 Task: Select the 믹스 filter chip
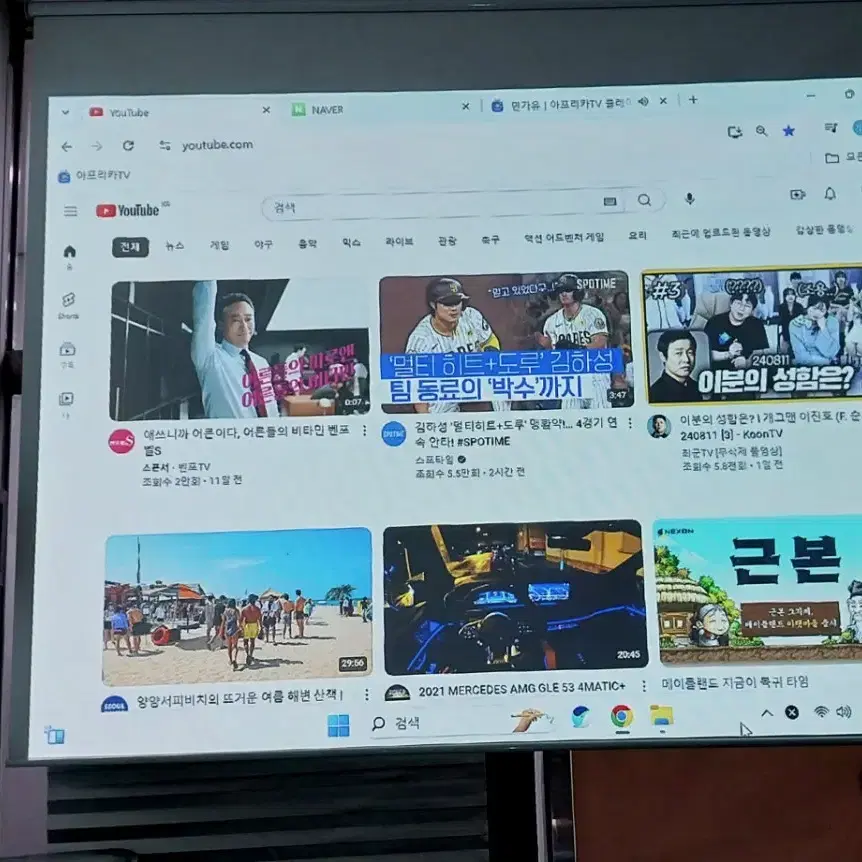coord(351,242)
